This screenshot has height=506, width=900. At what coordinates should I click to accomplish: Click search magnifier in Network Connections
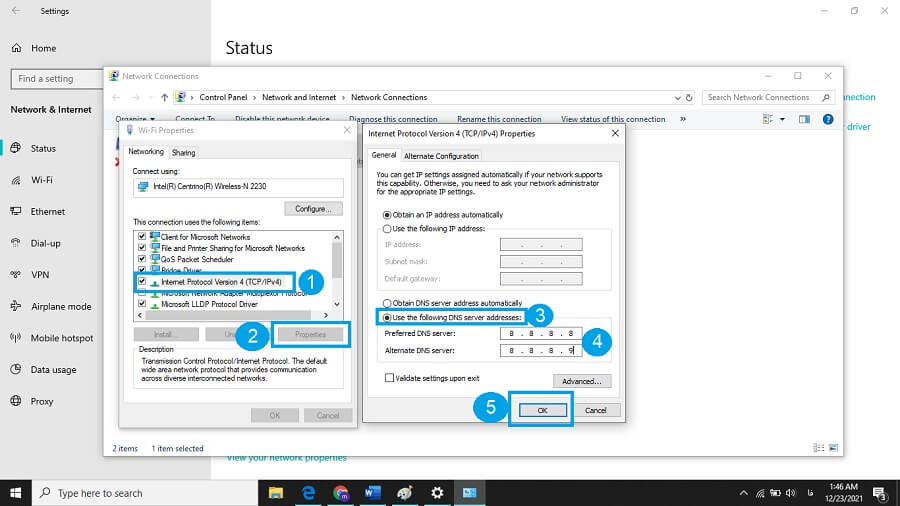(825, 98)
